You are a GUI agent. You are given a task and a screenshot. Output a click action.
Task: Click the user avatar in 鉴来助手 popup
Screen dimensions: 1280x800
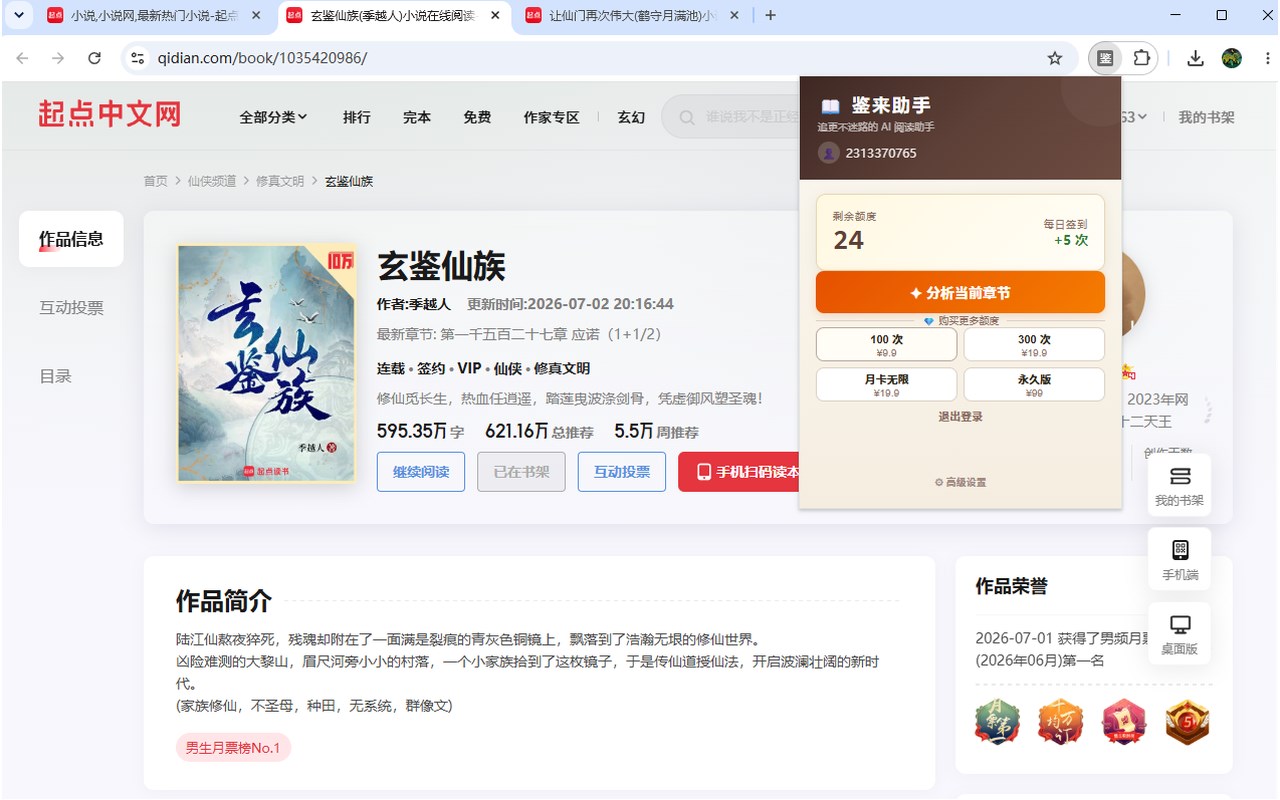(828, 153)
